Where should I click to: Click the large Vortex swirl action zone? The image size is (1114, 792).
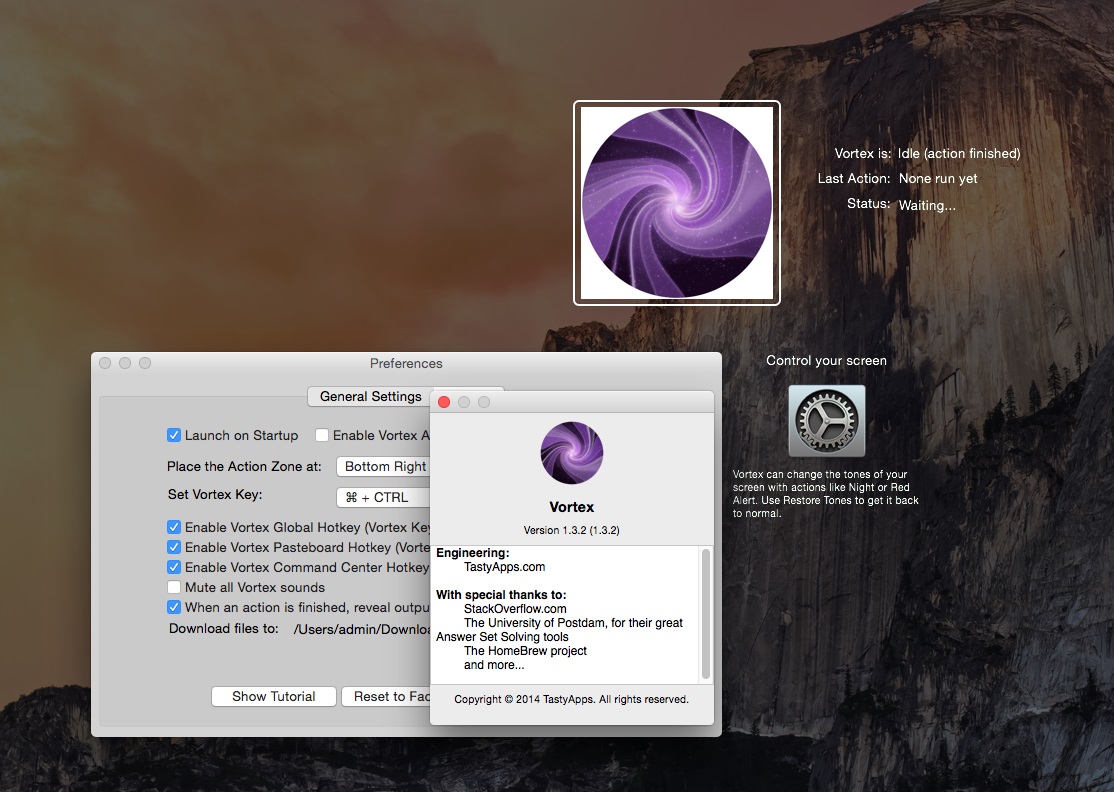tap(676, 203)
